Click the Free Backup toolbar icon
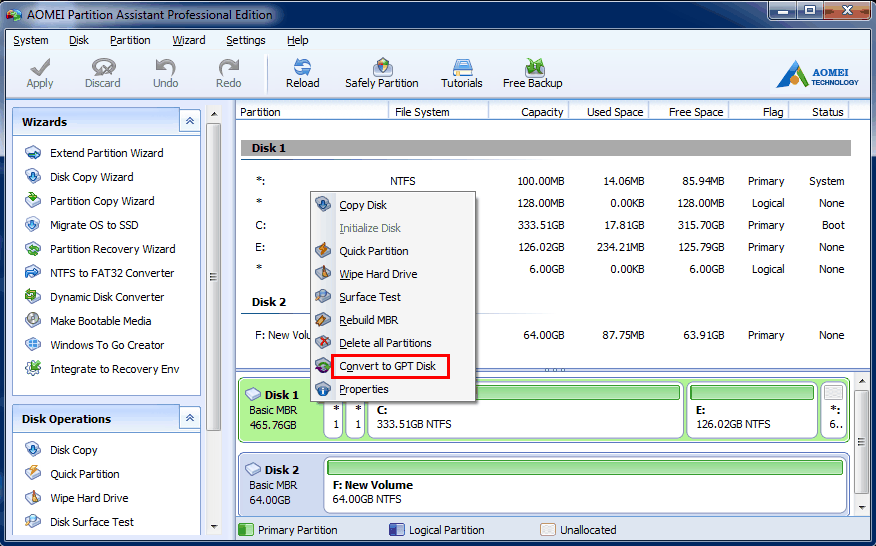Image resolution: width=876 pixels, height=546 pixels. pos(534,68)
